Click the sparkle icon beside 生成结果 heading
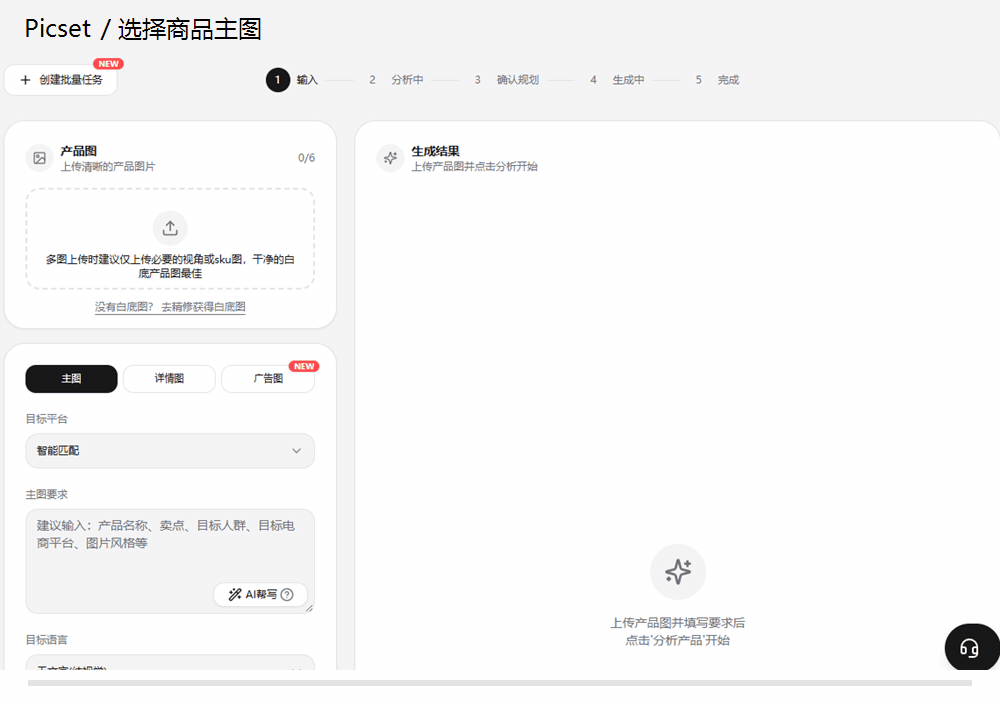This screenshot has height=702, width=1000. (390, 158)
